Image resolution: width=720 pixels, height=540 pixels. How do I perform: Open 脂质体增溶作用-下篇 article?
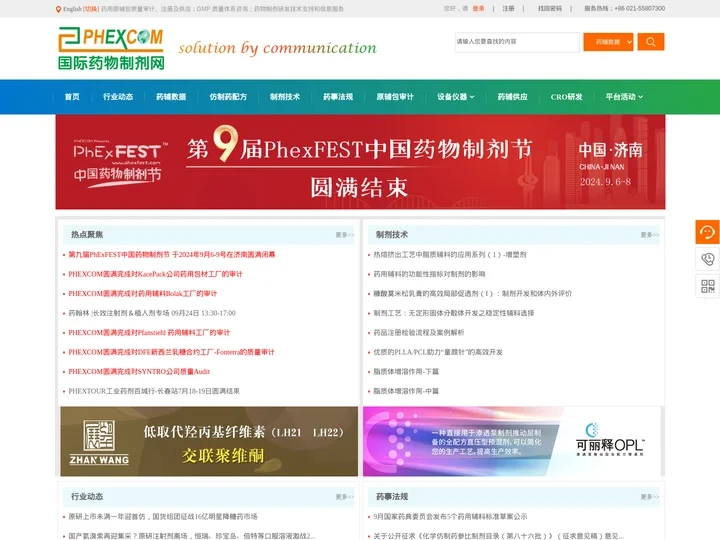click(406, 371)
